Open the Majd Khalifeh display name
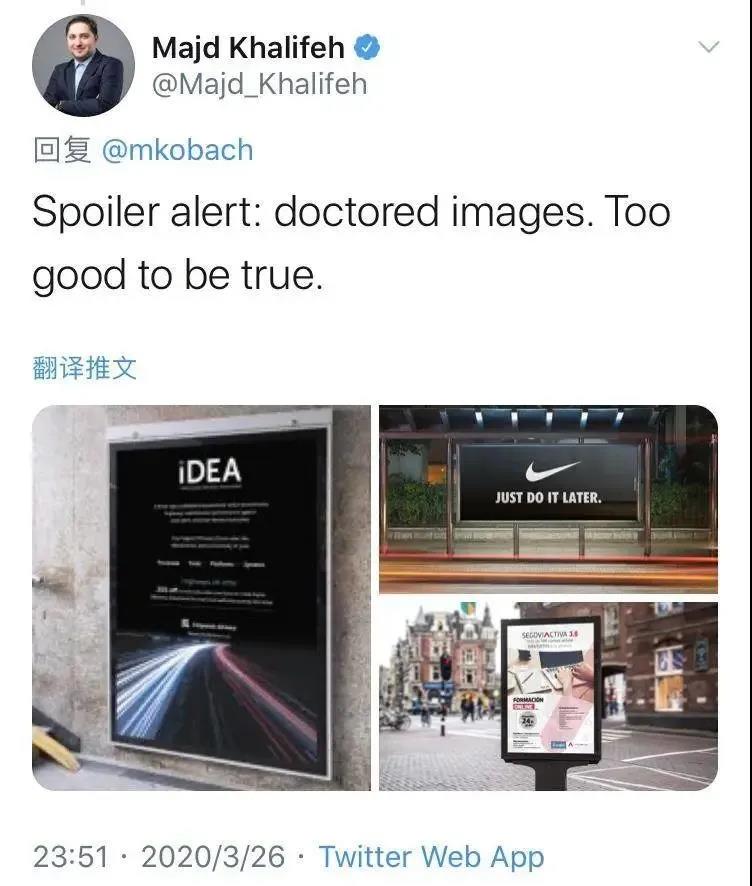Viewport: 752px width, 886px height. click(248, 47)
